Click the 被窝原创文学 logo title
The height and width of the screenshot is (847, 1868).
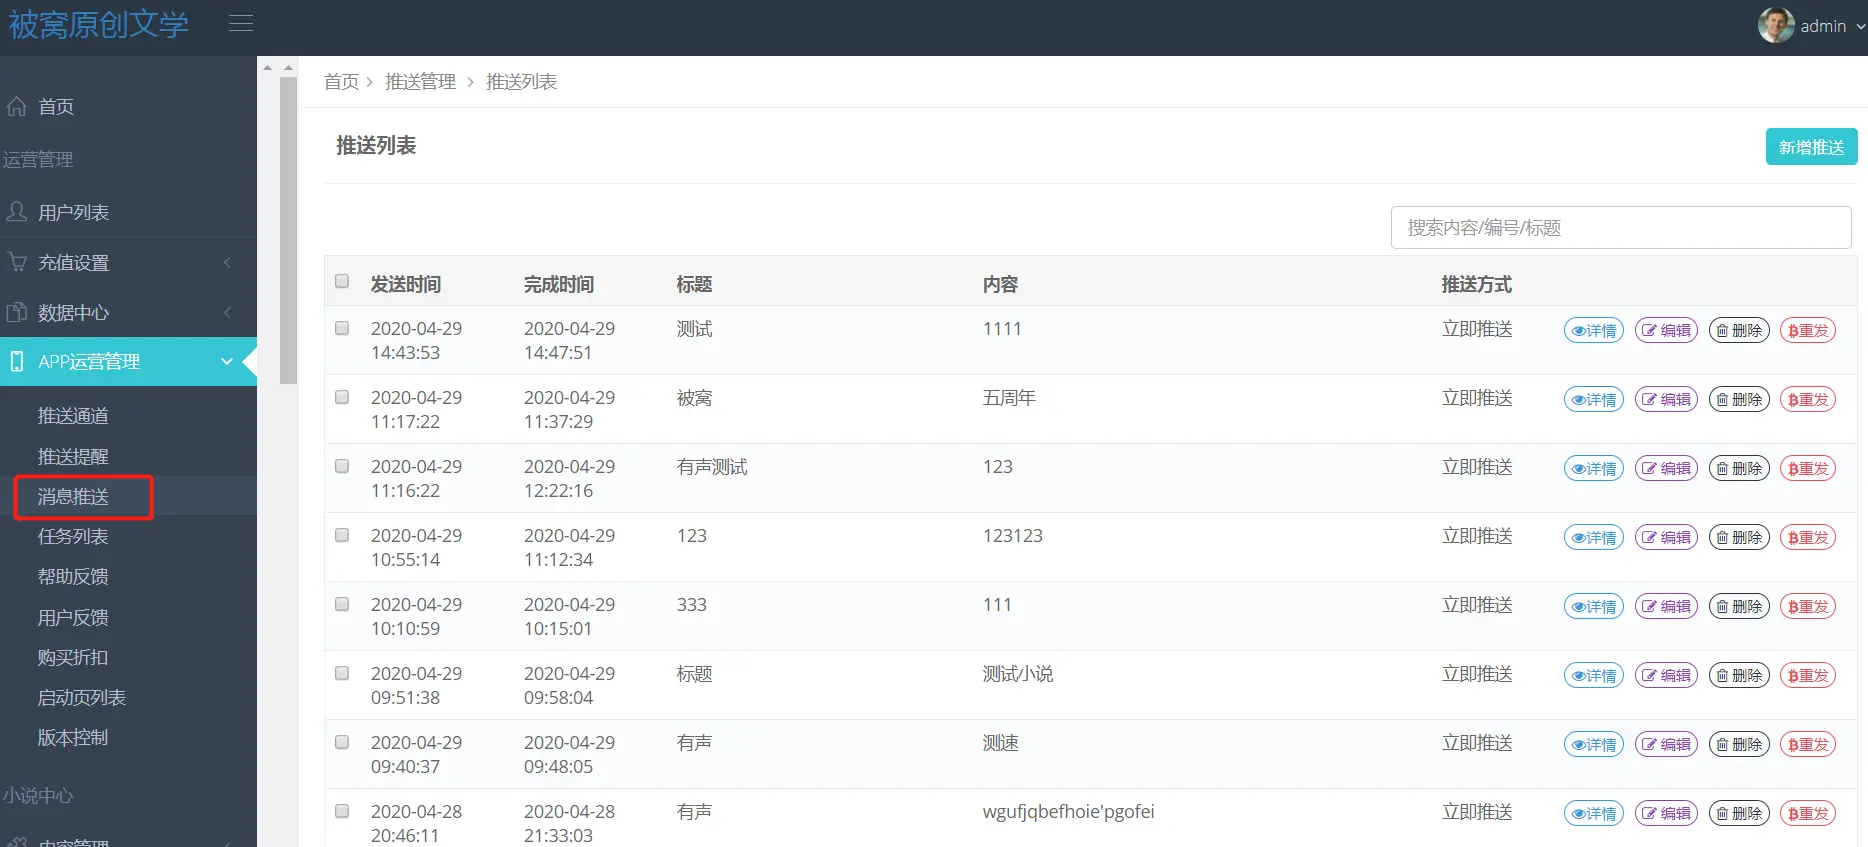pos(98,24)
